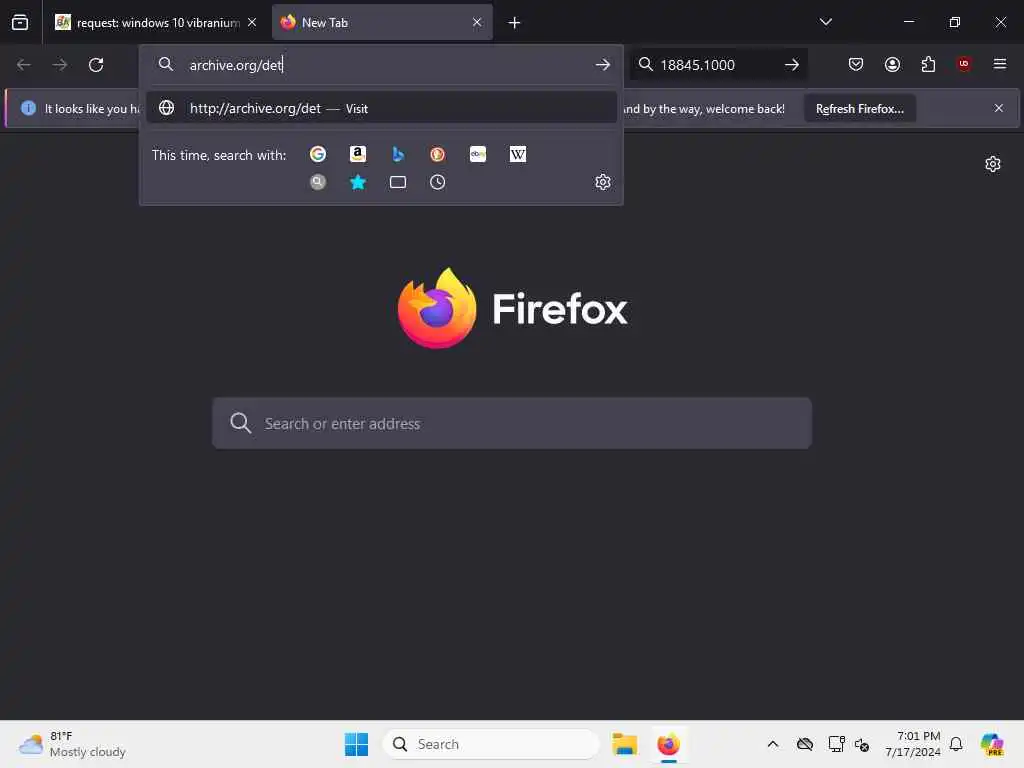Click the go arrow in the search bar
The height and width of the screenshot is (768, 1024).
[x=792, y=65]
